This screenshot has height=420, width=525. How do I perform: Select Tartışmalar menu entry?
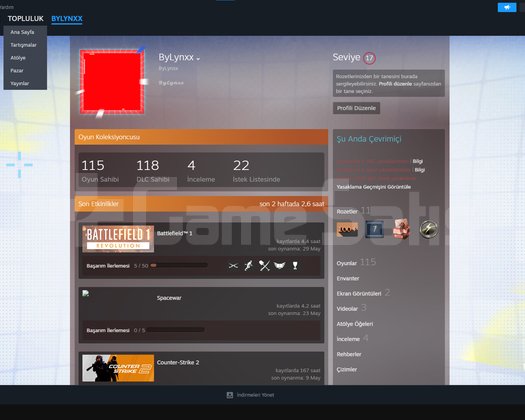[x=23, y=45]
